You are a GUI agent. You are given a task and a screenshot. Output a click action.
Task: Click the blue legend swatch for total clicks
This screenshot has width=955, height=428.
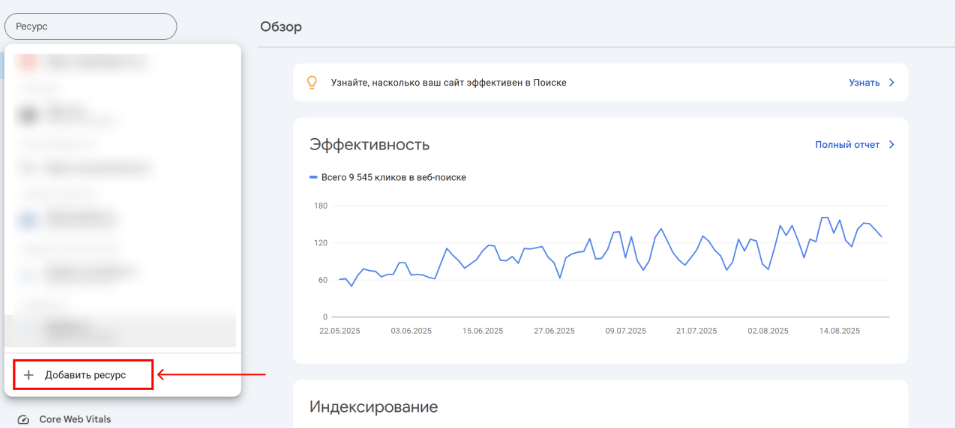pyautogui.click(x=314, y=178)
